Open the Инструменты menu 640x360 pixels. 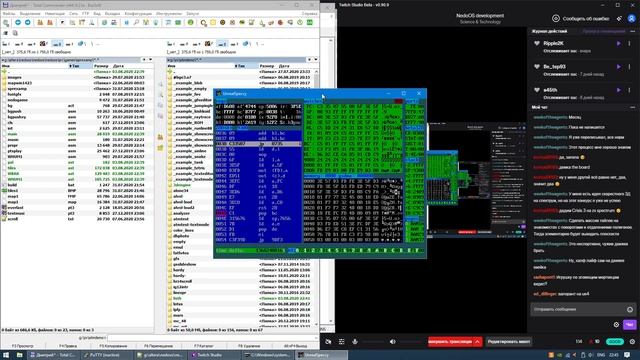tap(169, 13)
